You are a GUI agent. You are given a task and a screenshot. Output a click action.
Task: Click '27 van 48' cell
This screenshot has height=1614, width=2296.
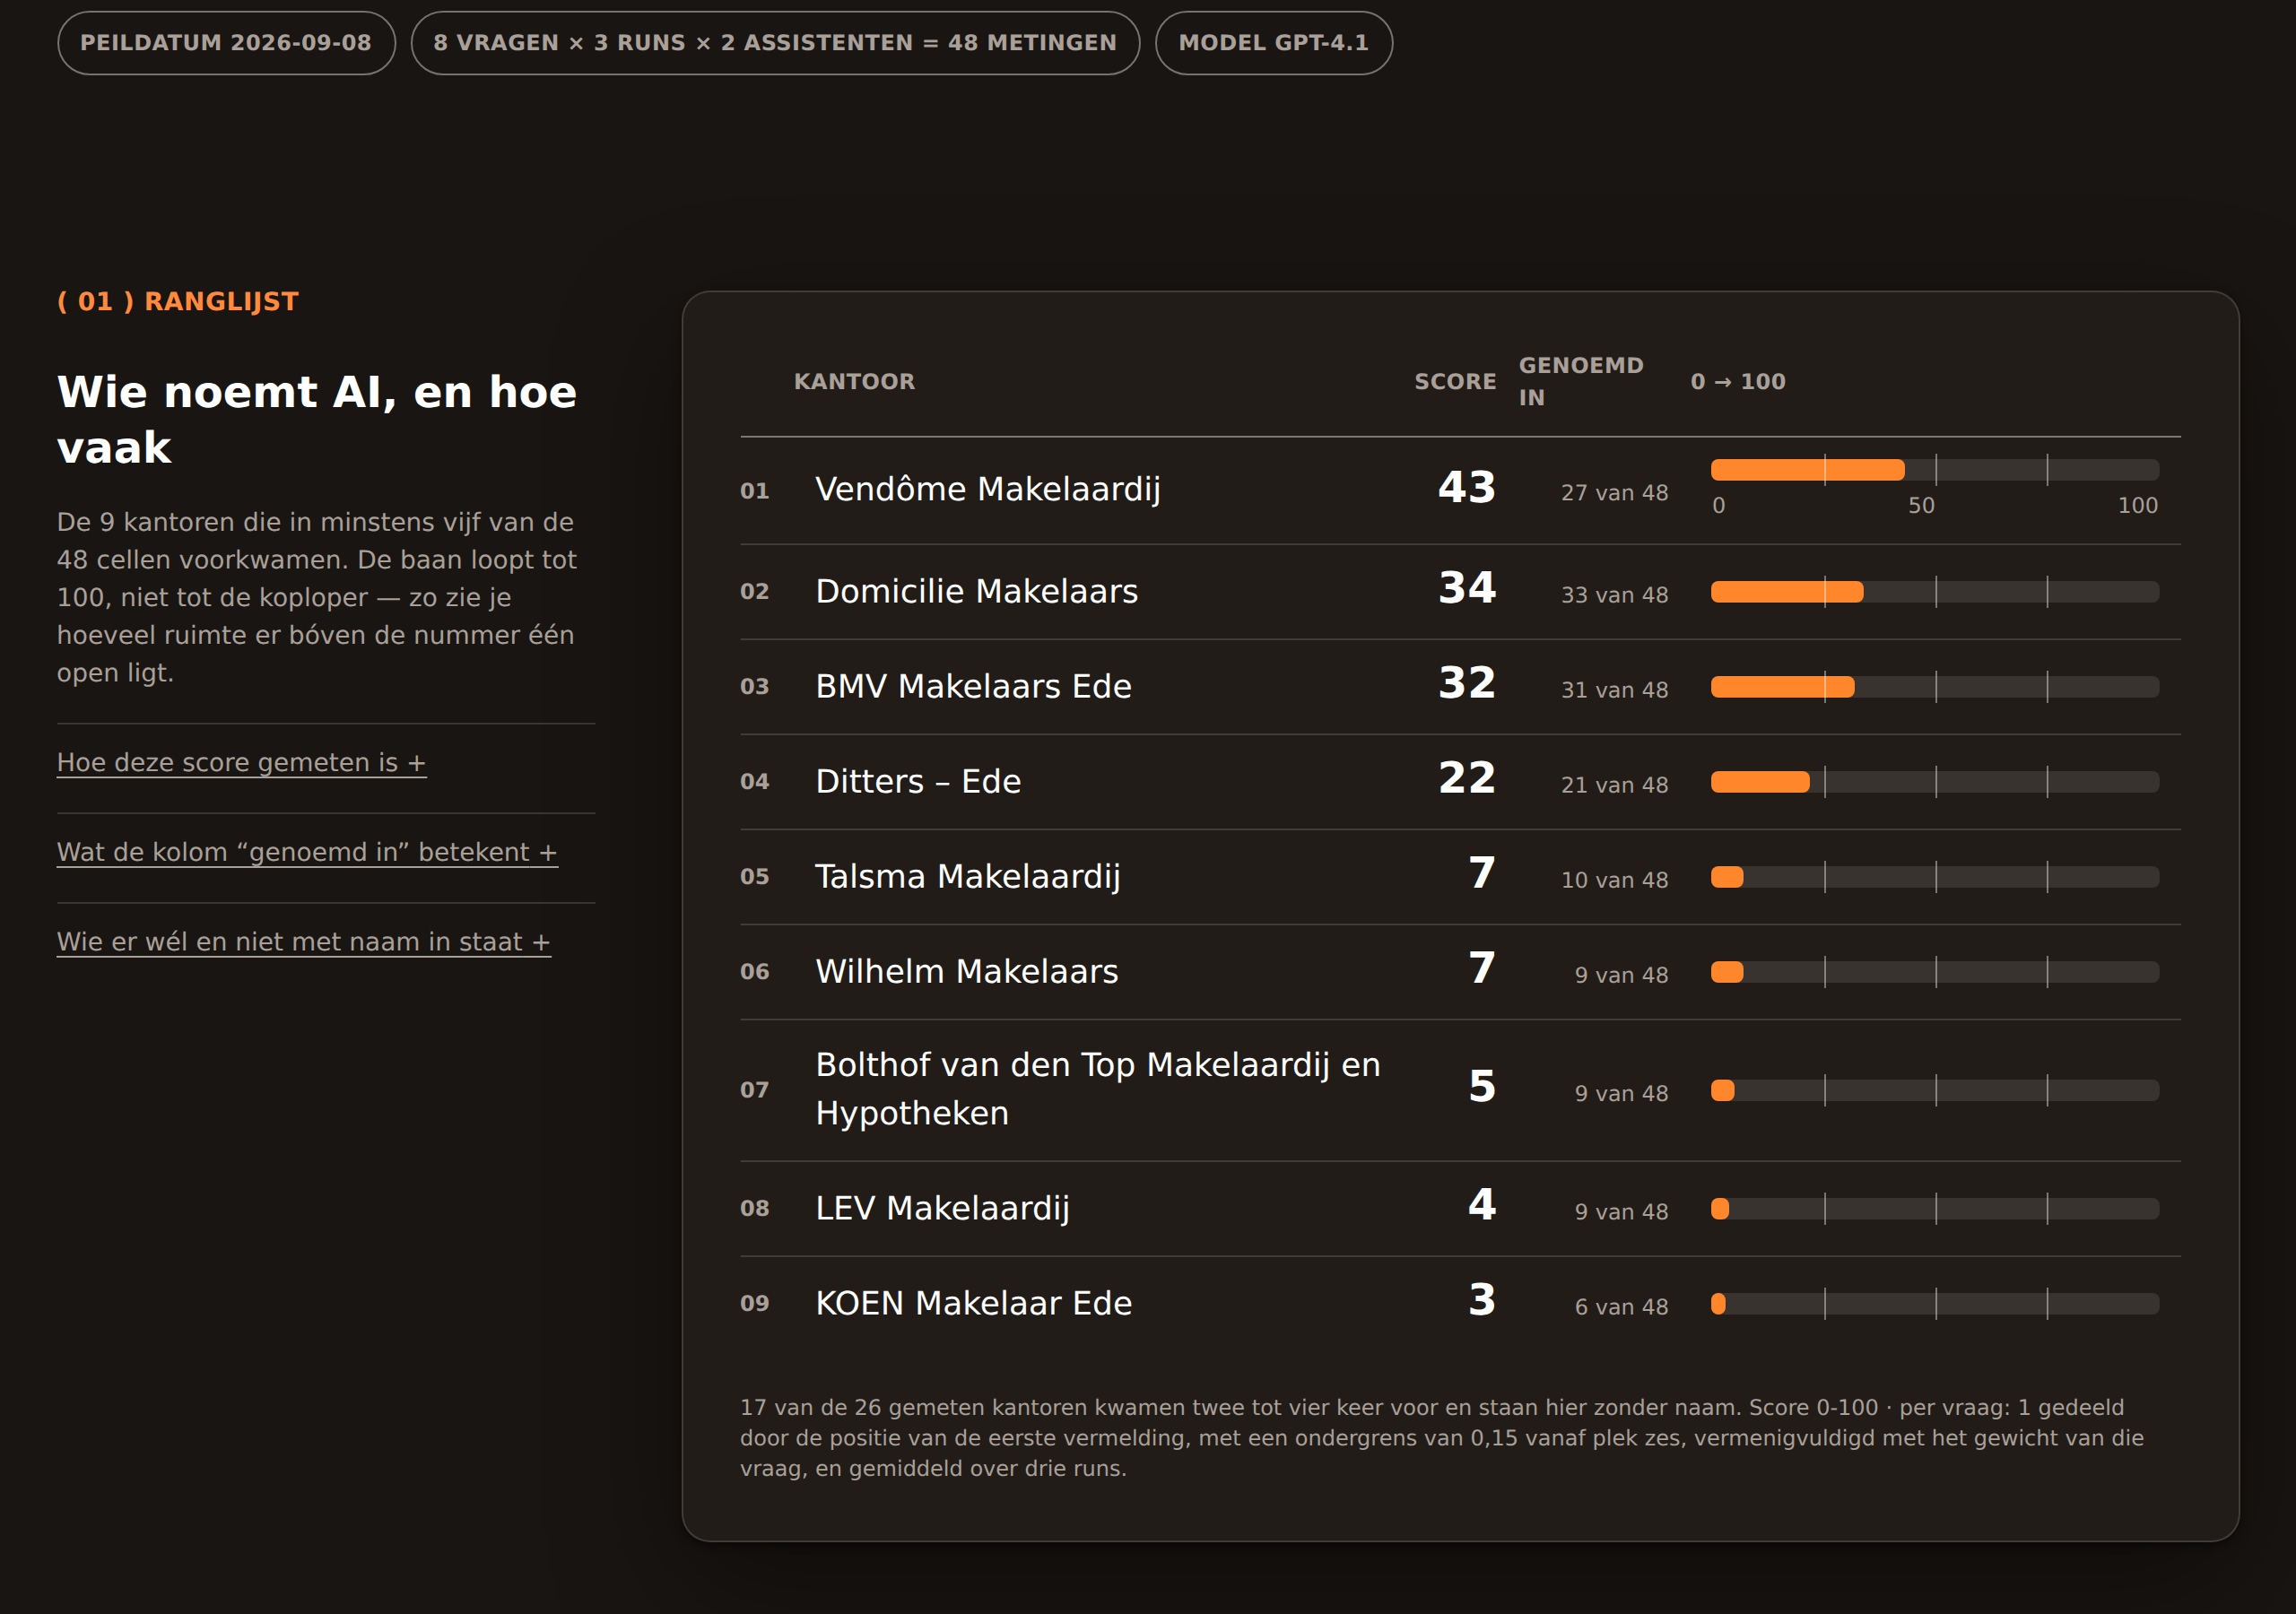[1614, 493]
